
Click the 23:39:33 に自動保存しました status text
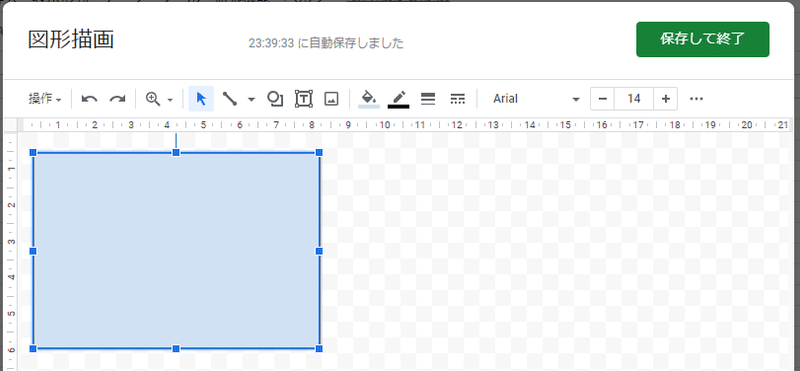tap(326, 43)
